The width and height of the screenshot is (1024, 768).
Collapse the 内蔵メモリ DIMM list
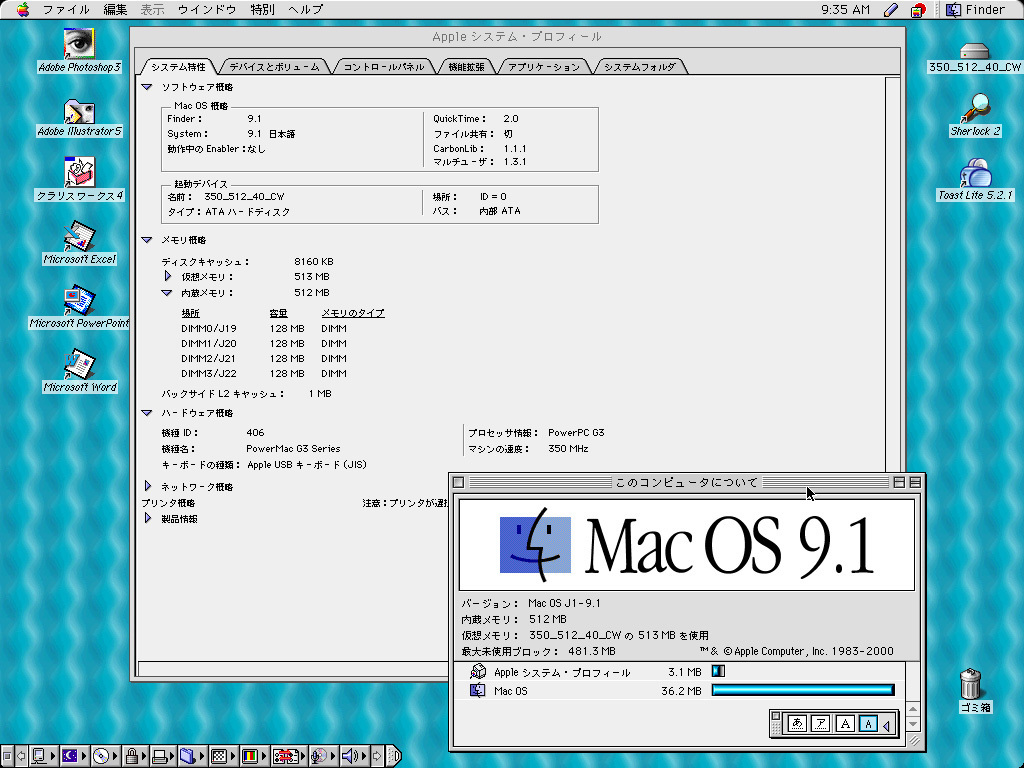167,293
